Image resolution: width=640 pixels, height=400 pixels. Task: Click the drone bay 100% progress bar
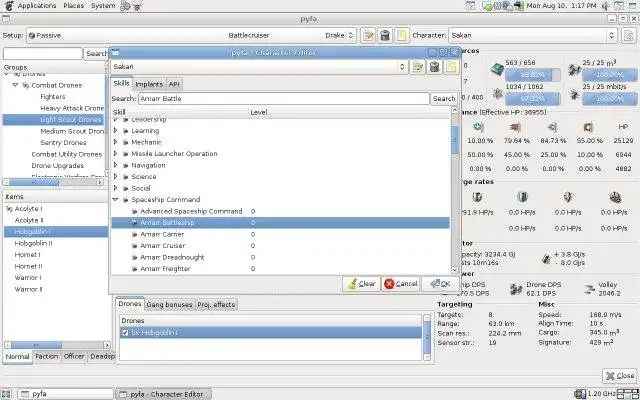coord(609,75)
